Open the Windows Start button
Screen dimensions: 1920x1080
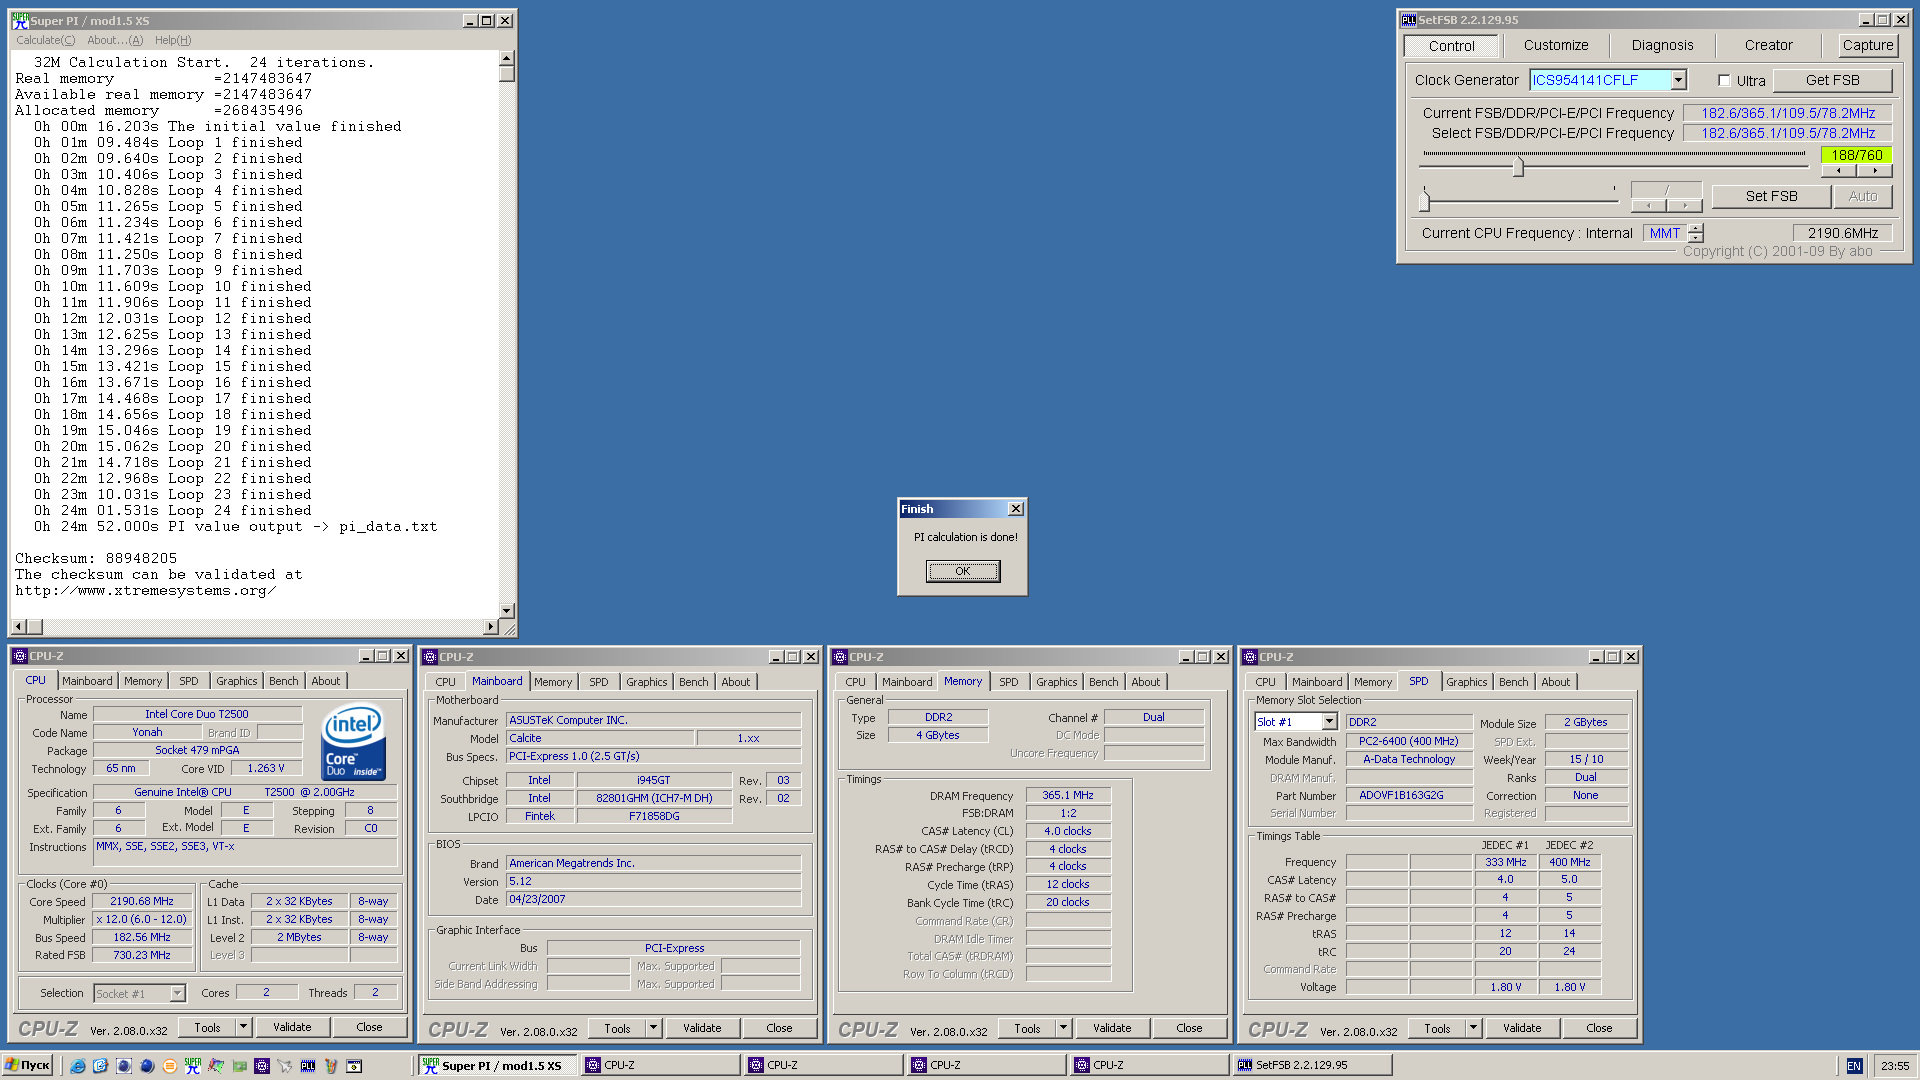[28, 1066]
